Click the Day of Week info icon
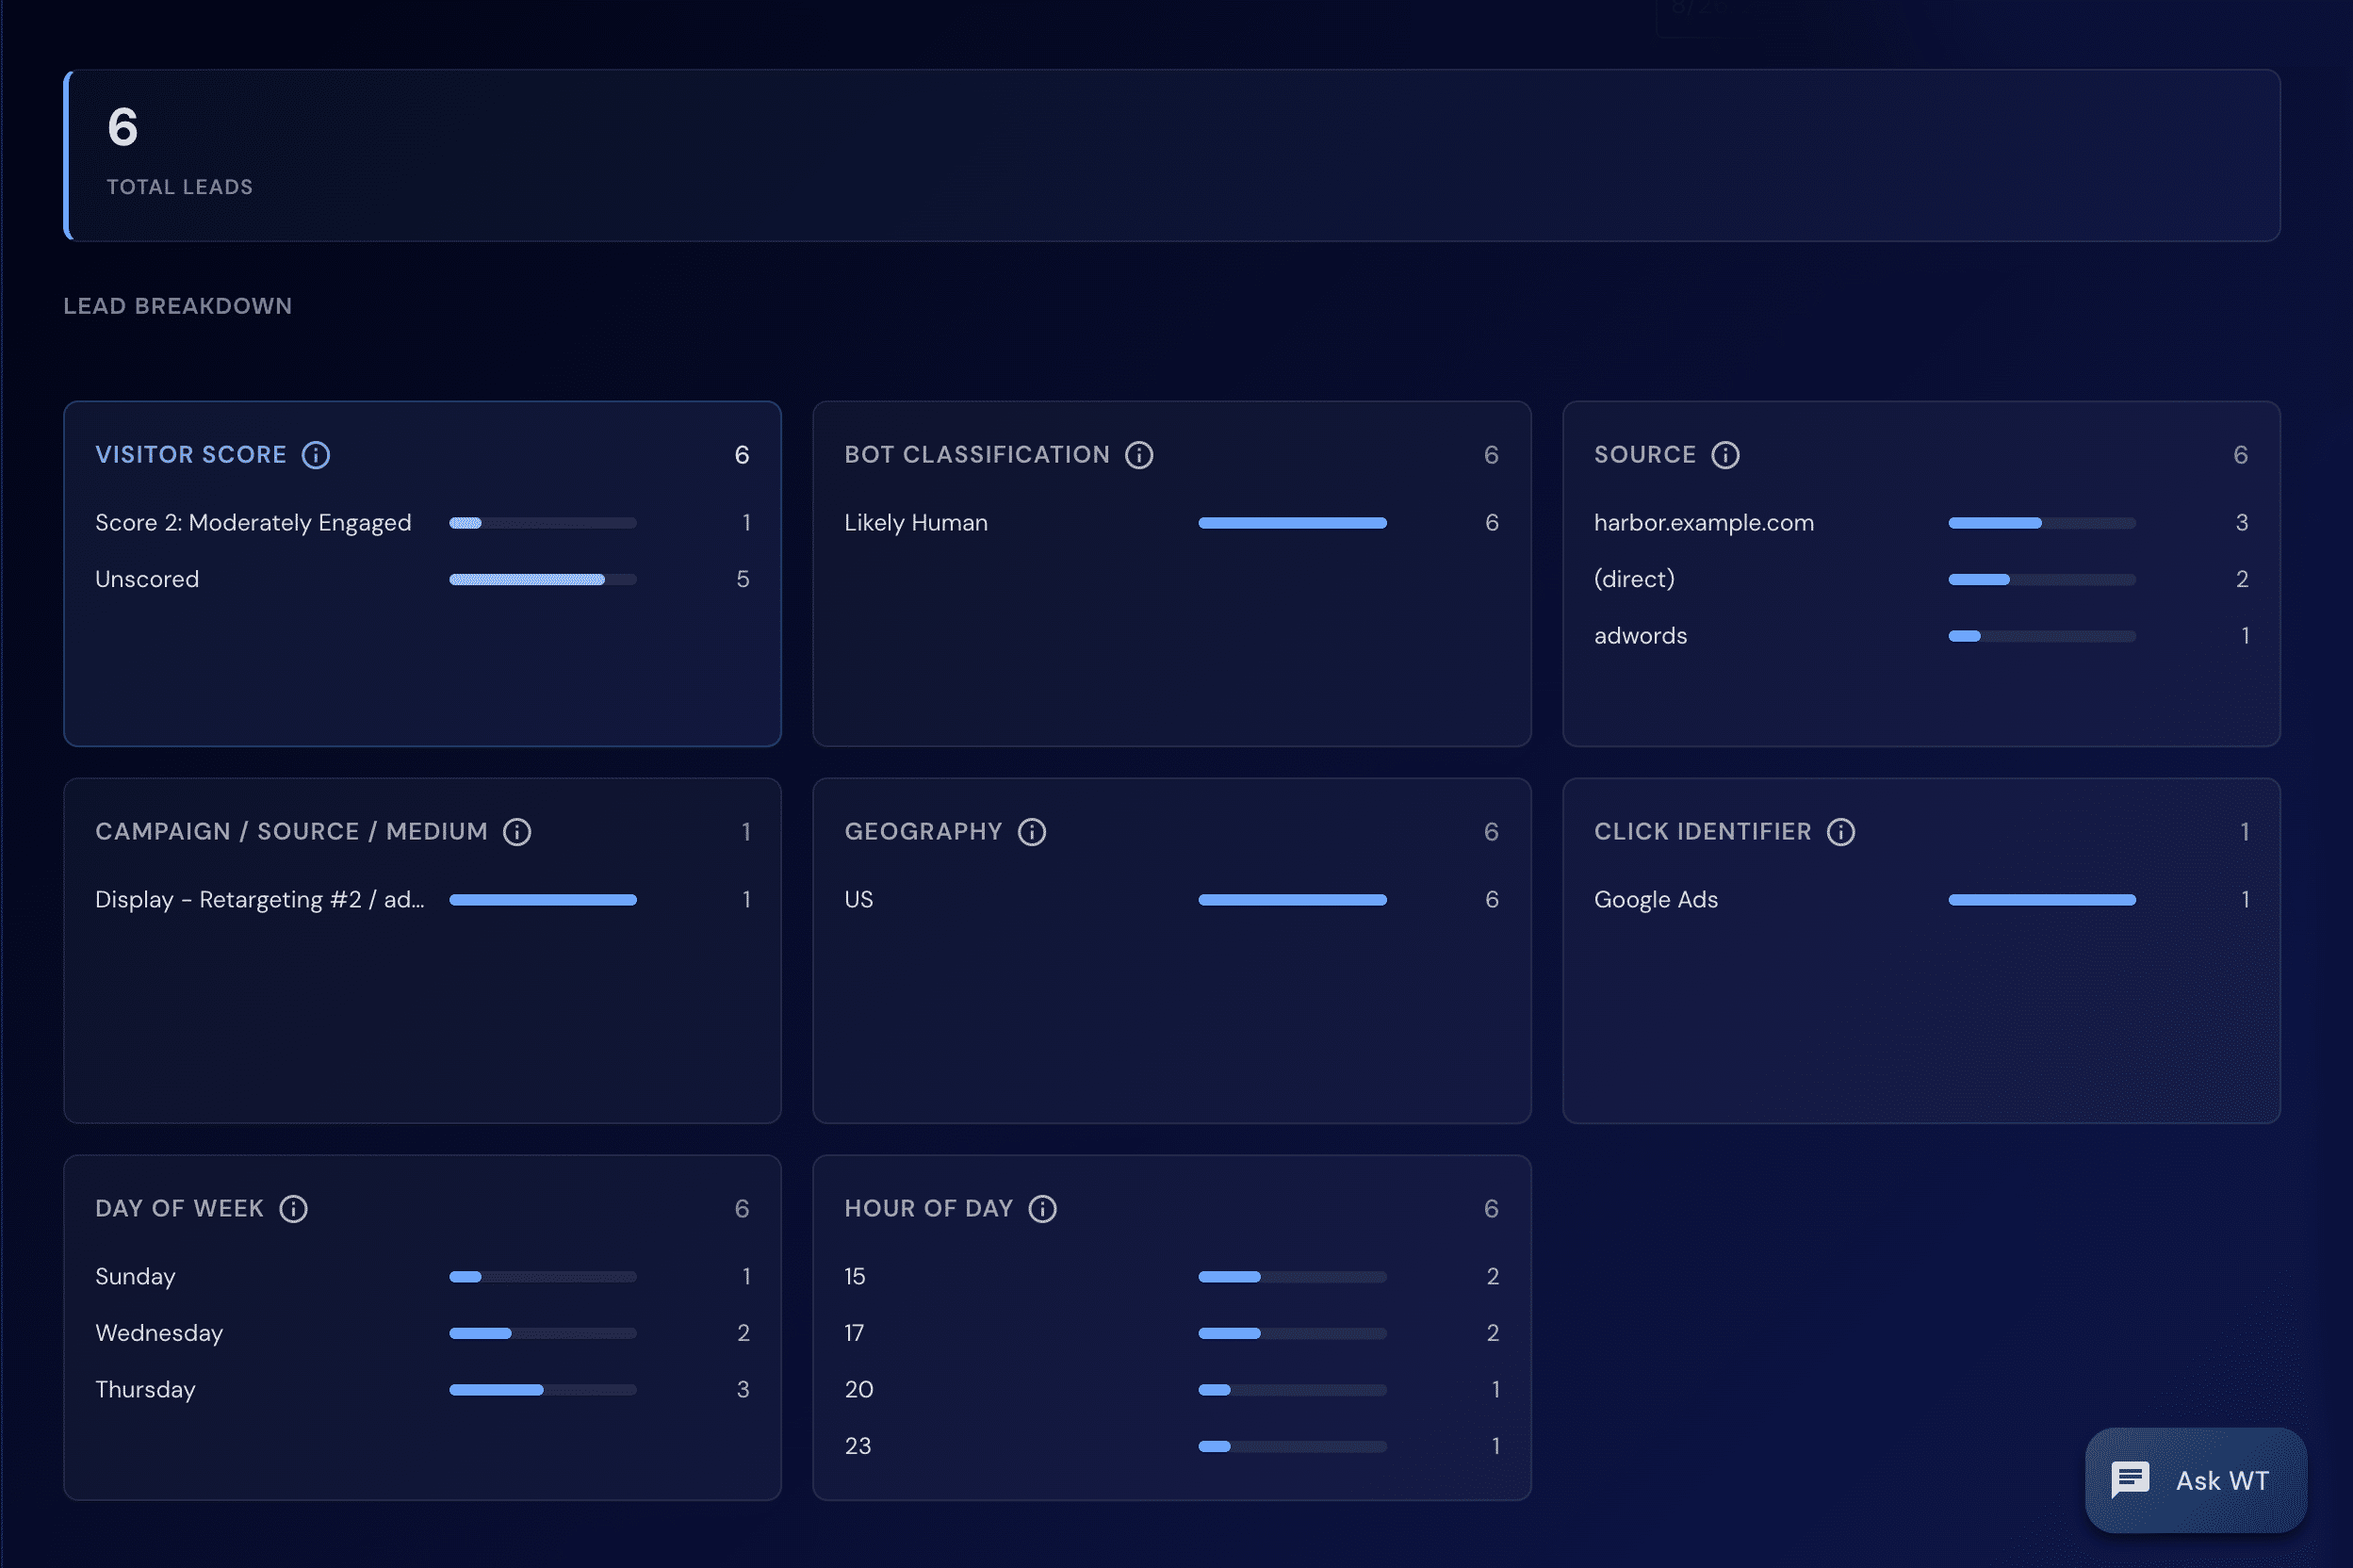 (x=293, y=1209)
